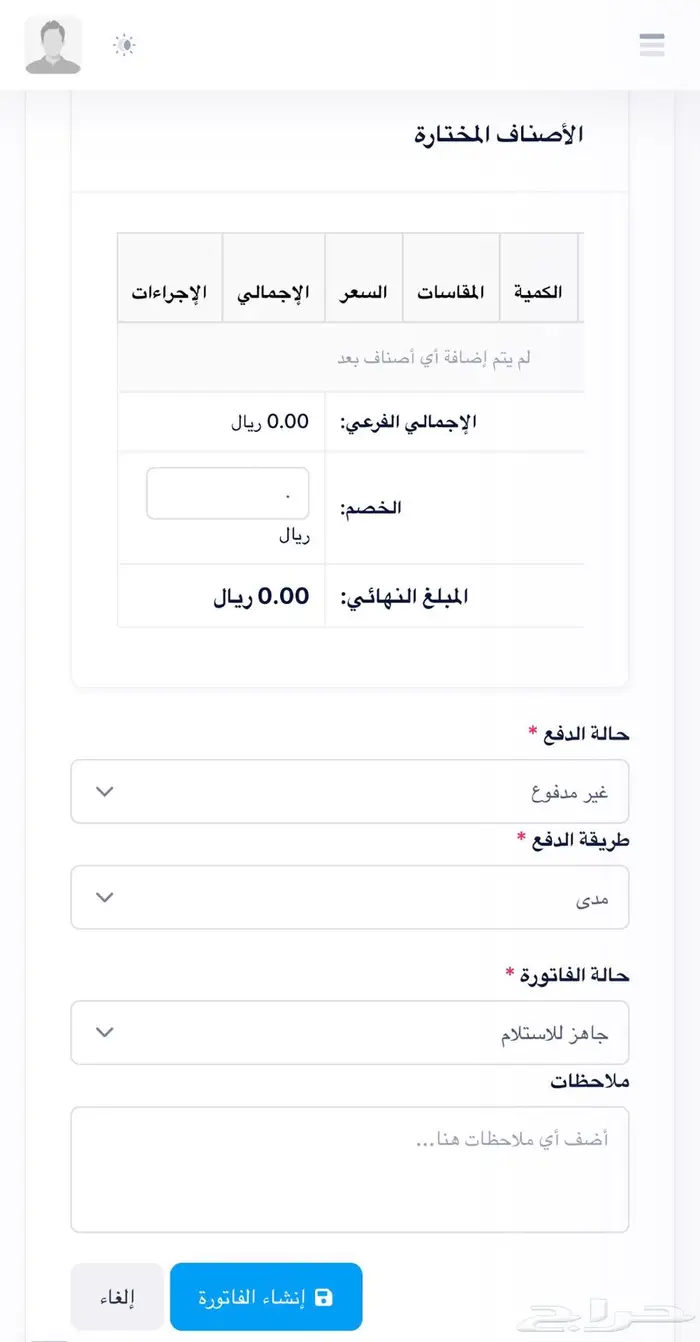Image resolution: width=700 pixels, height=1342 pixels.
Task: Click the الخصم discount input field
Action: click(x=228, y=494)
